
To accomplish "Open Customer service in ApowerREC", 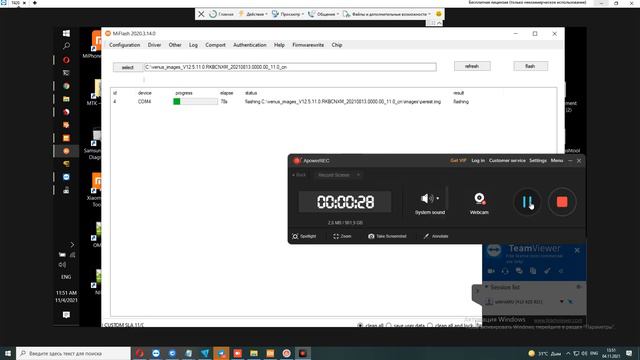I will (507, 161).
